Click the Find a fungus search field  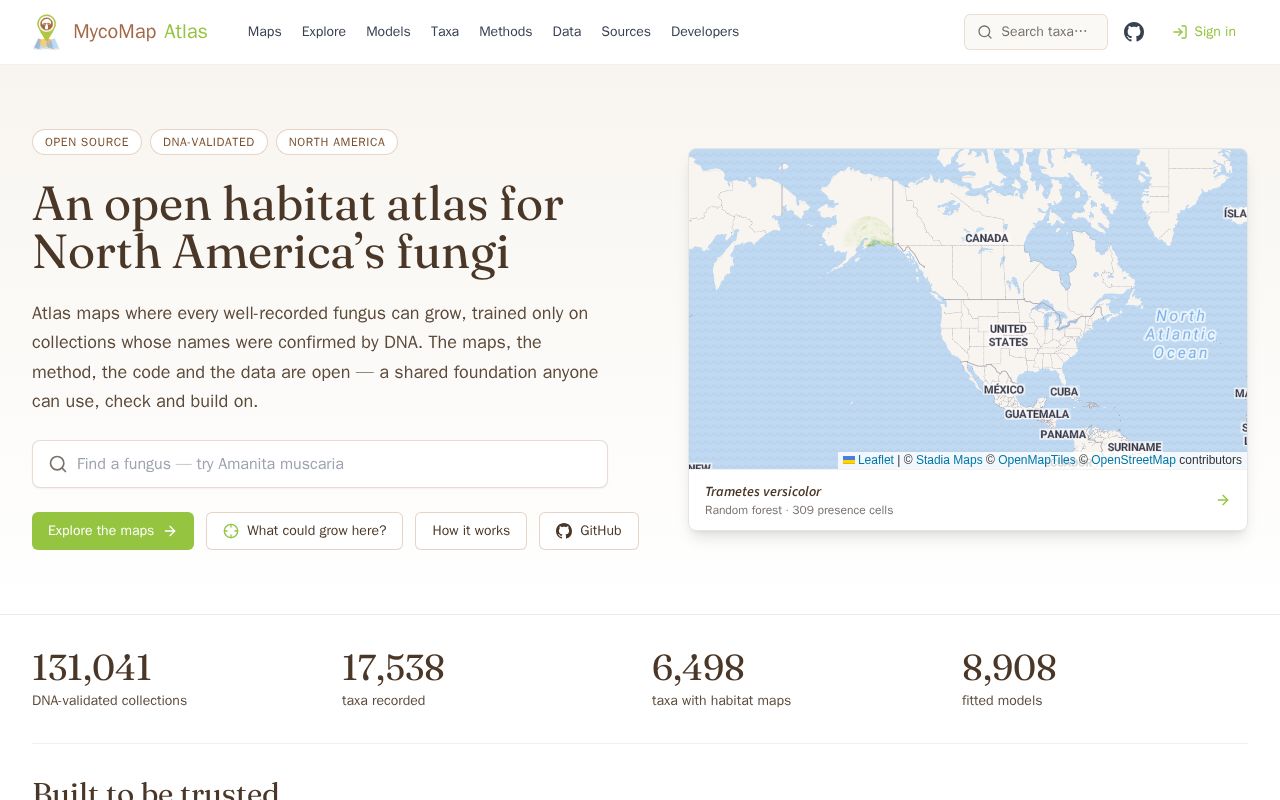[320, 464]
